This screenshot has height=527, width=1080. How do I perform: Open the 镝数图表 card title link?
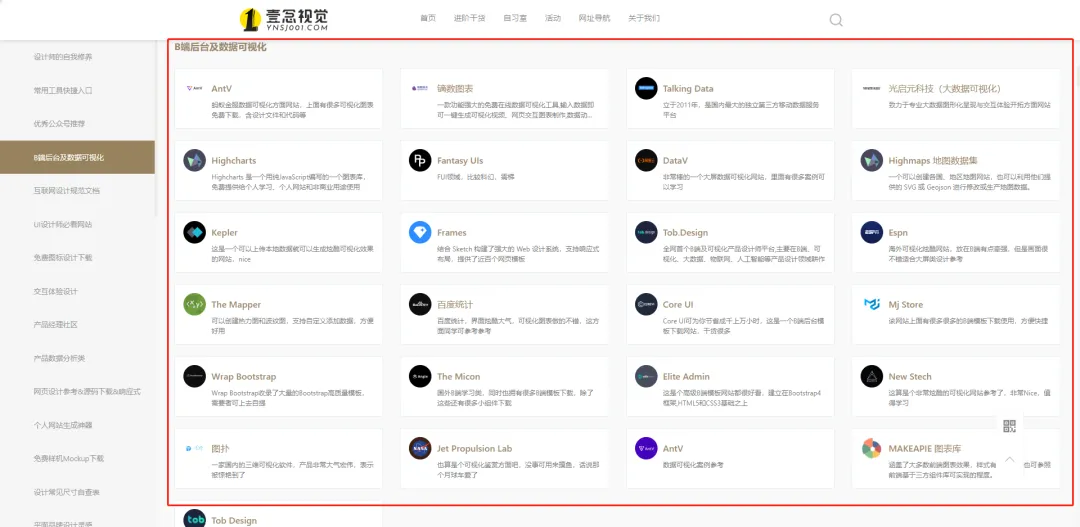(455, 89)
